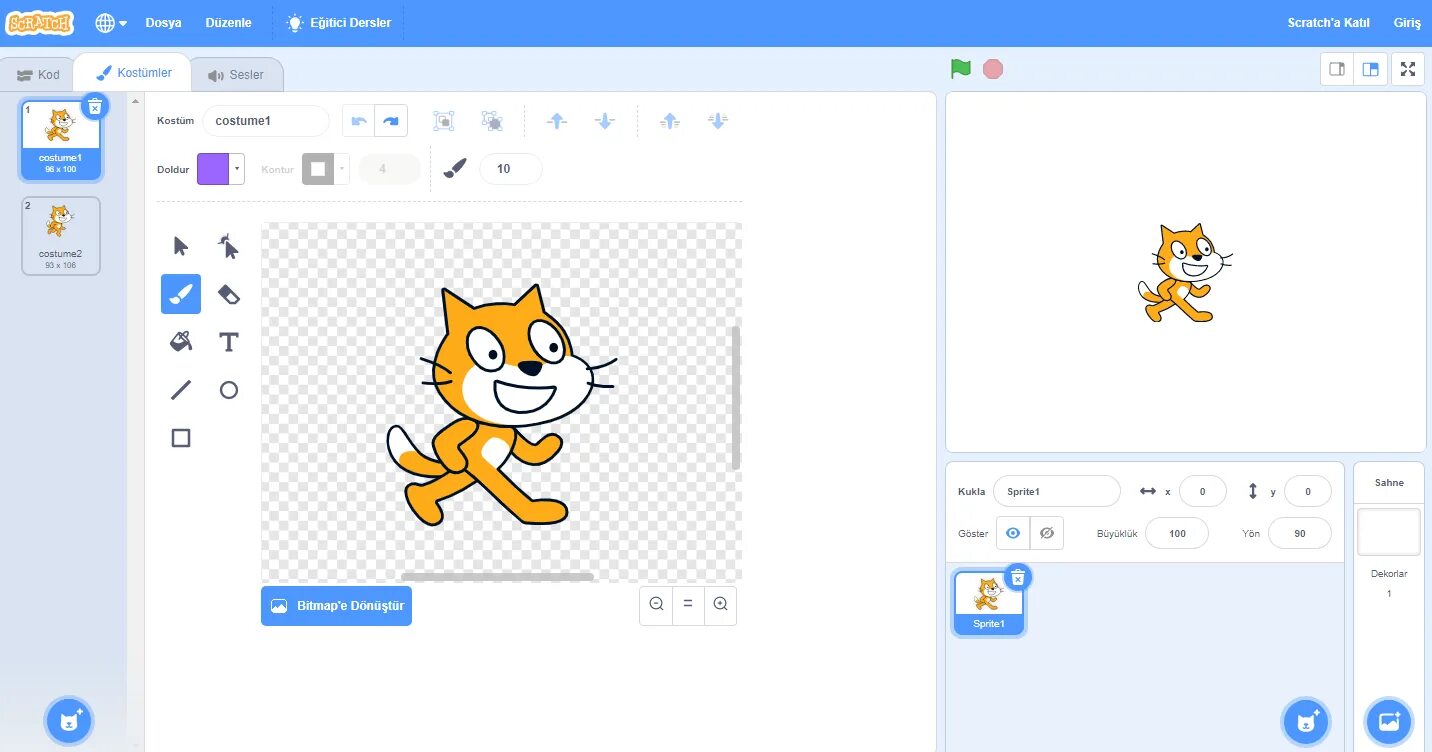Viewport: 1432px width, 752px height.
Task: Click the bring forward arrow icon
Action: (557, 121)
